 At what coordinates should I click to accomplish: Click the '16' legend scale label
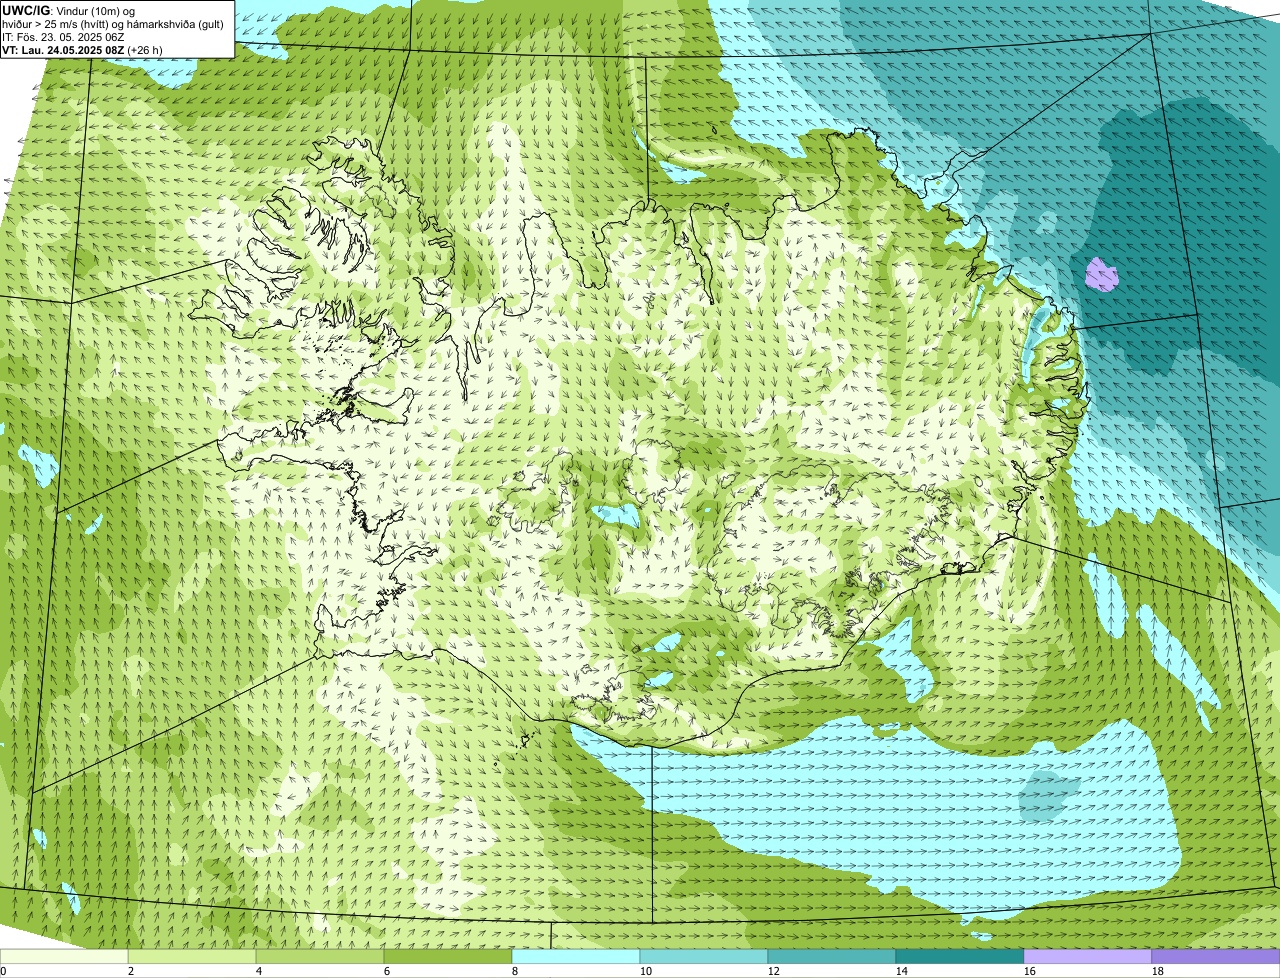(x=1030, y=971)
